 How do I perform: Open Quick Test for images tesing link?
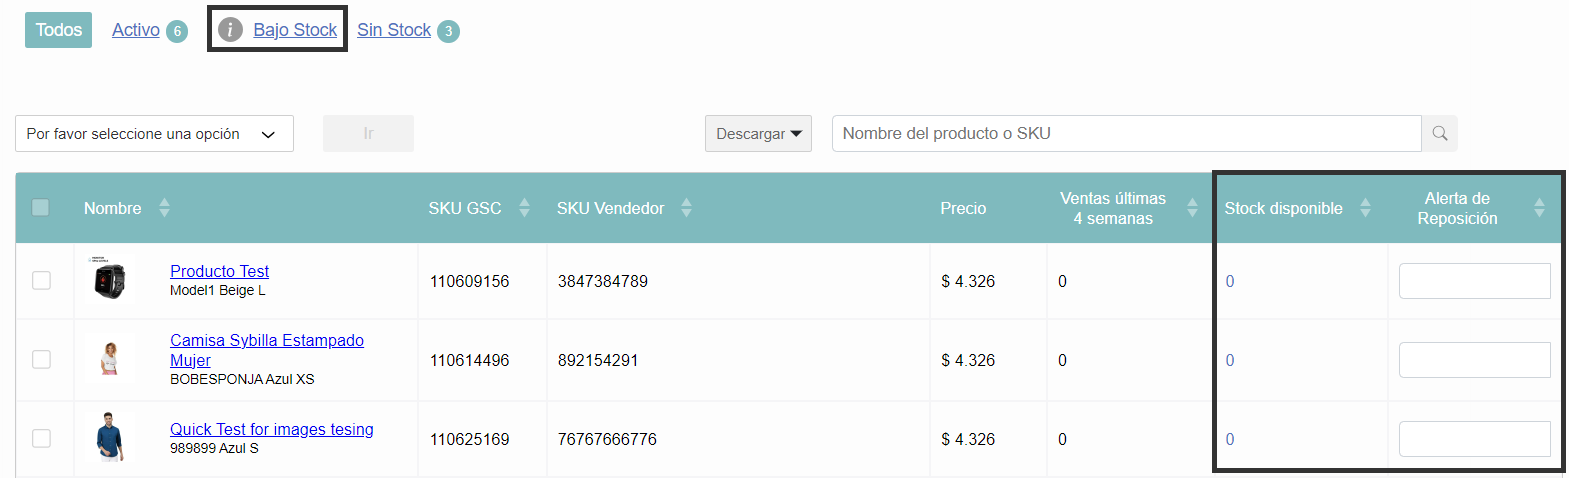pyautogui.click(x=271, y=429)
